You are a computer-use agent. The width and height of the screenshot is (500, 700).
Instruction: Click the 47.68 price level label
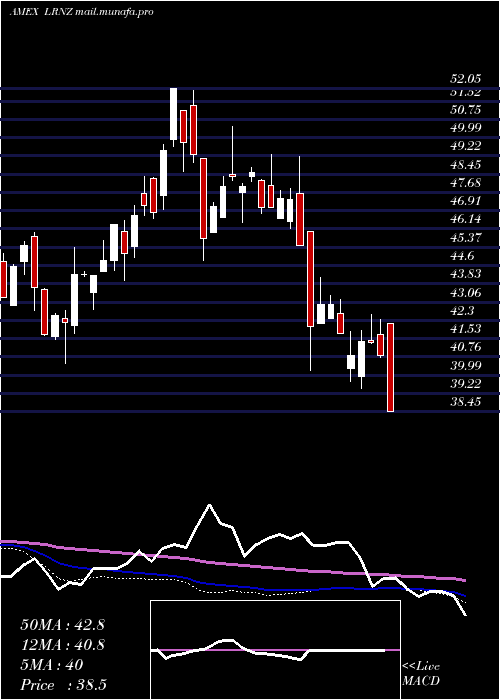pyautogui.click(x=466, y=183)
